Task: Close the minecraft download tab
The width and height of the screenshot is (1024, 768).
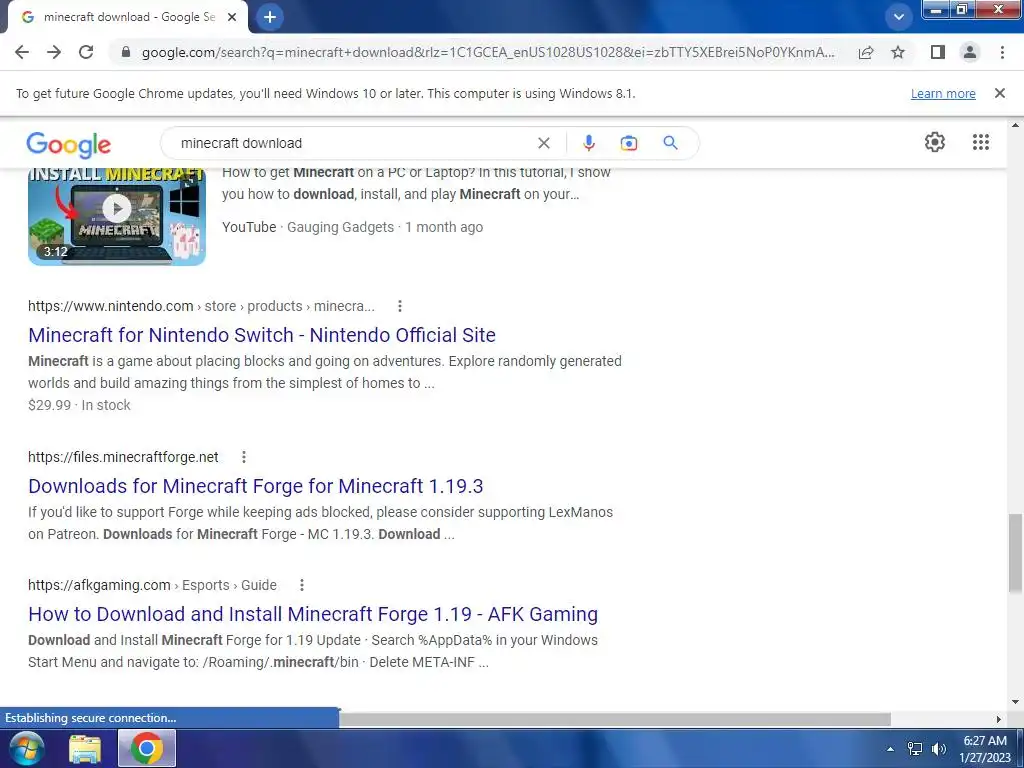Action: (232, 17)
